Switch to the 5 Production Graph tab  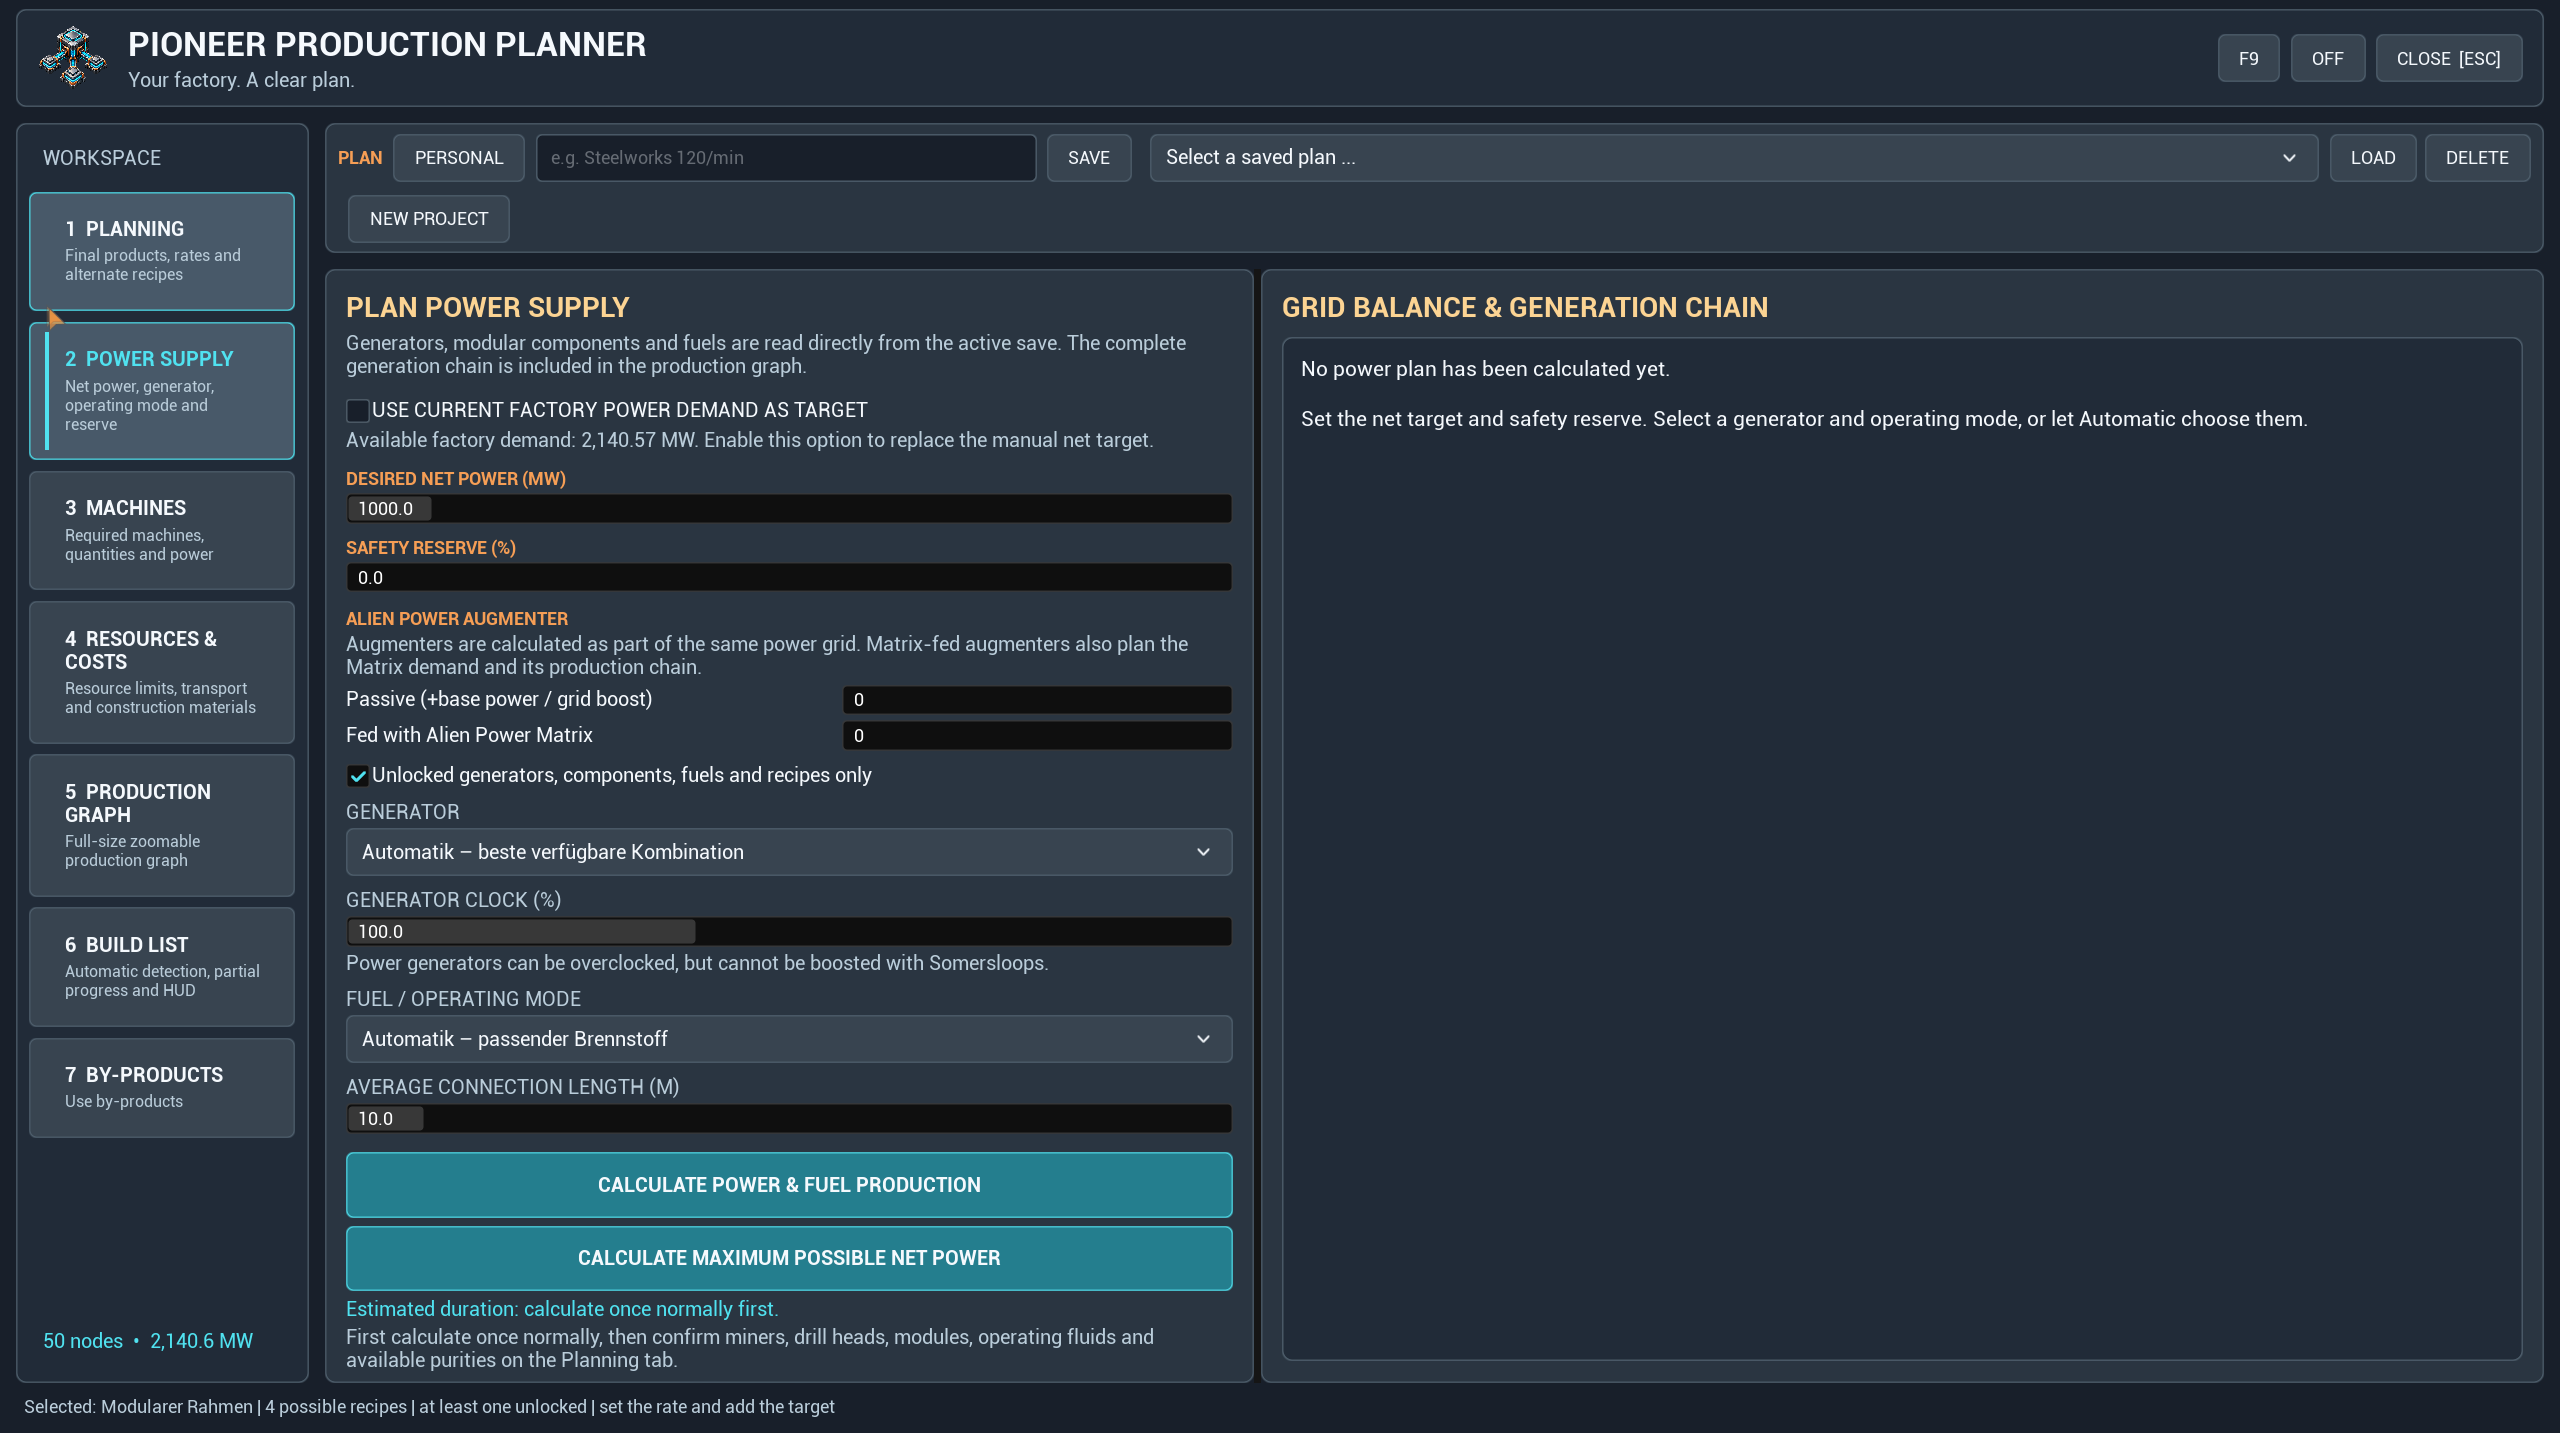point(162,825)
